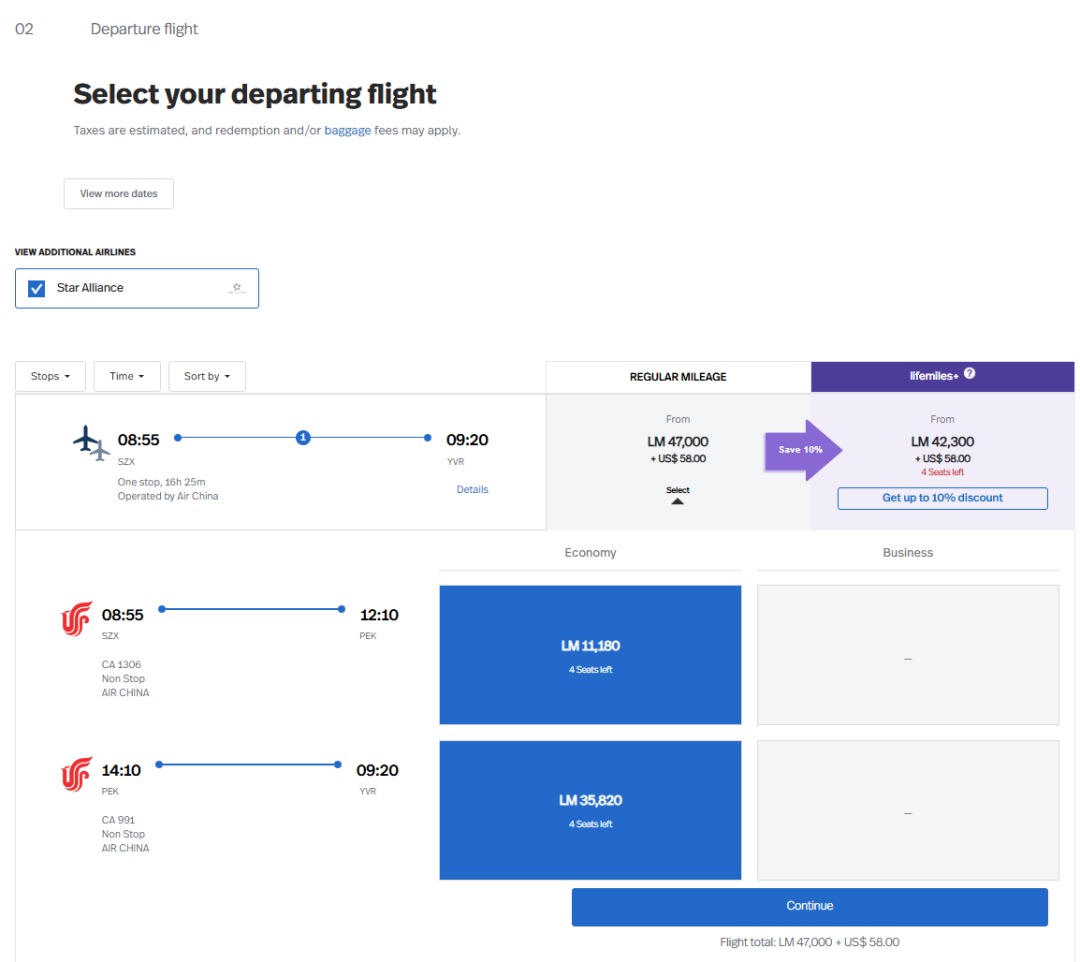Open the Time filter dropdown
The image size is (1080, 962).
pos(127,376)
